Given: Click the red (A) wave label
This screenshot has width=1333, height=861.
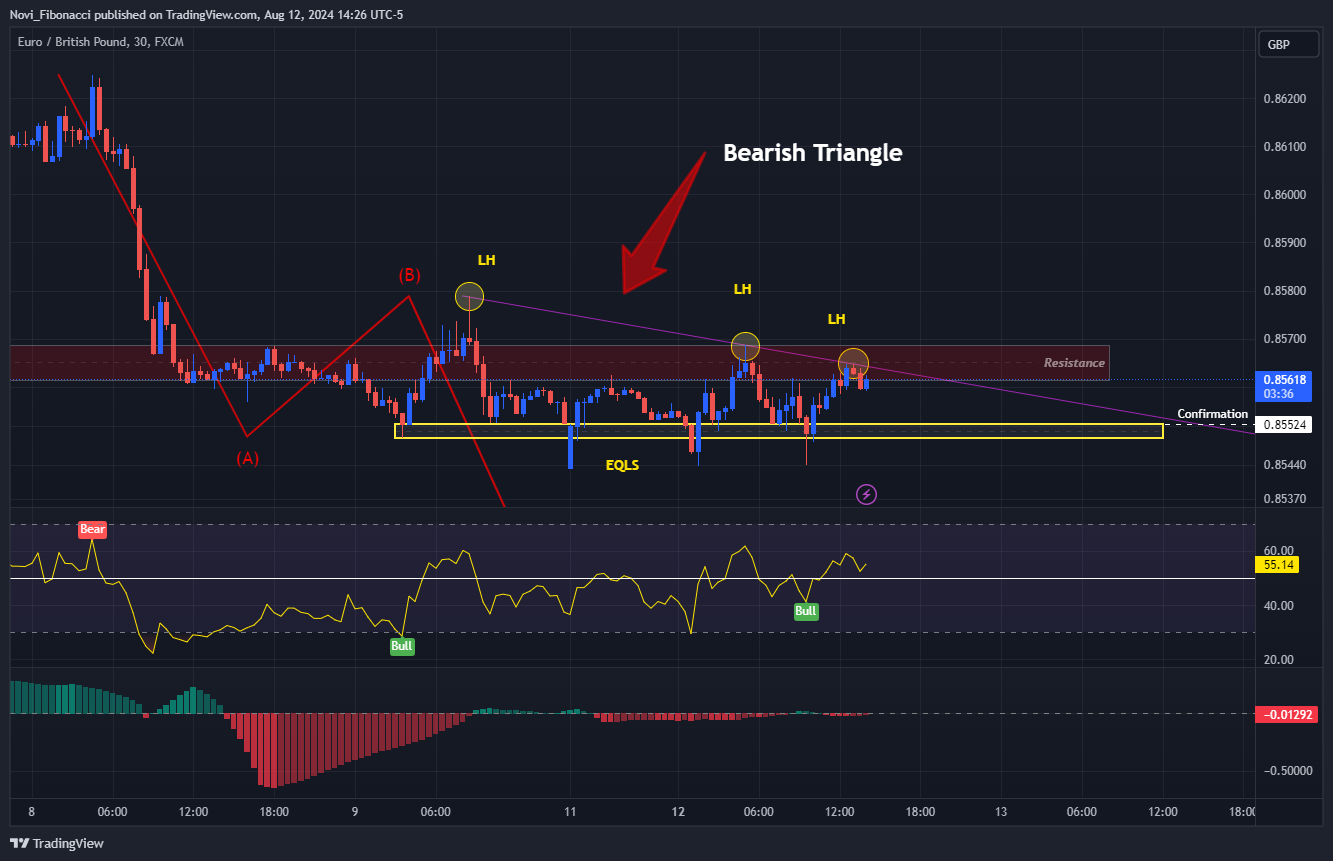Looking at the screenshot, I should (247, 459).
